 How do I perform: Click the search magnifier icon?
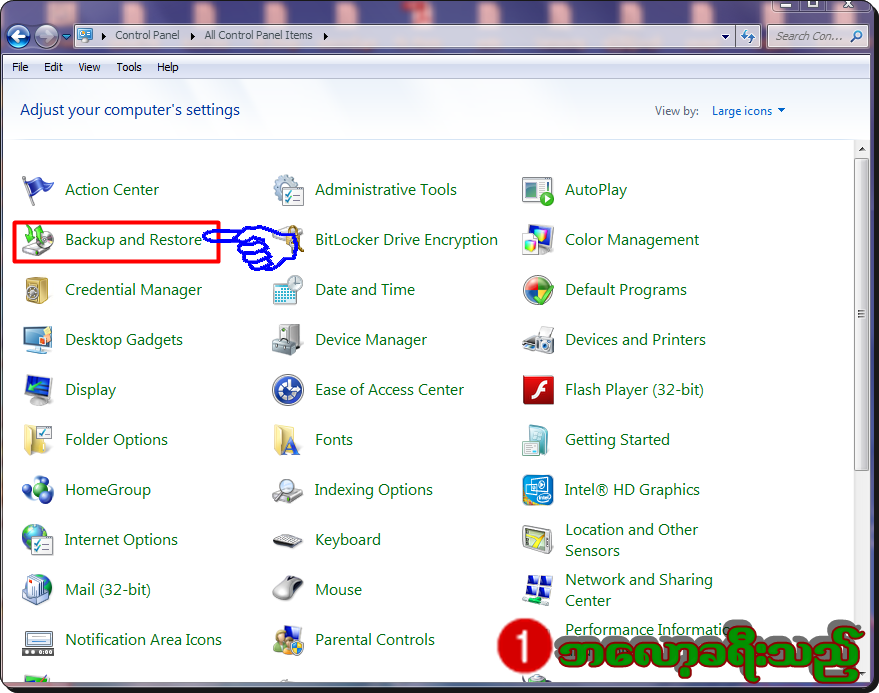[856, 36]
